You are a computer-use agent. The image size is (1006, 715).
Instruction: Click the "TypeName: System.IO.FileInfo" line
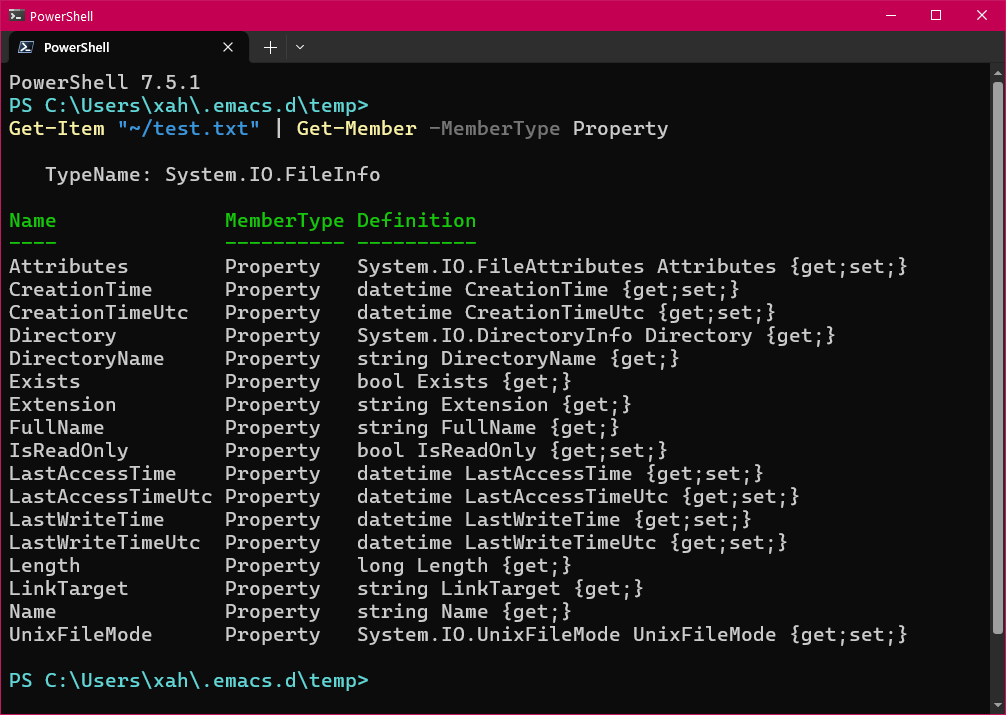(212, 175)
